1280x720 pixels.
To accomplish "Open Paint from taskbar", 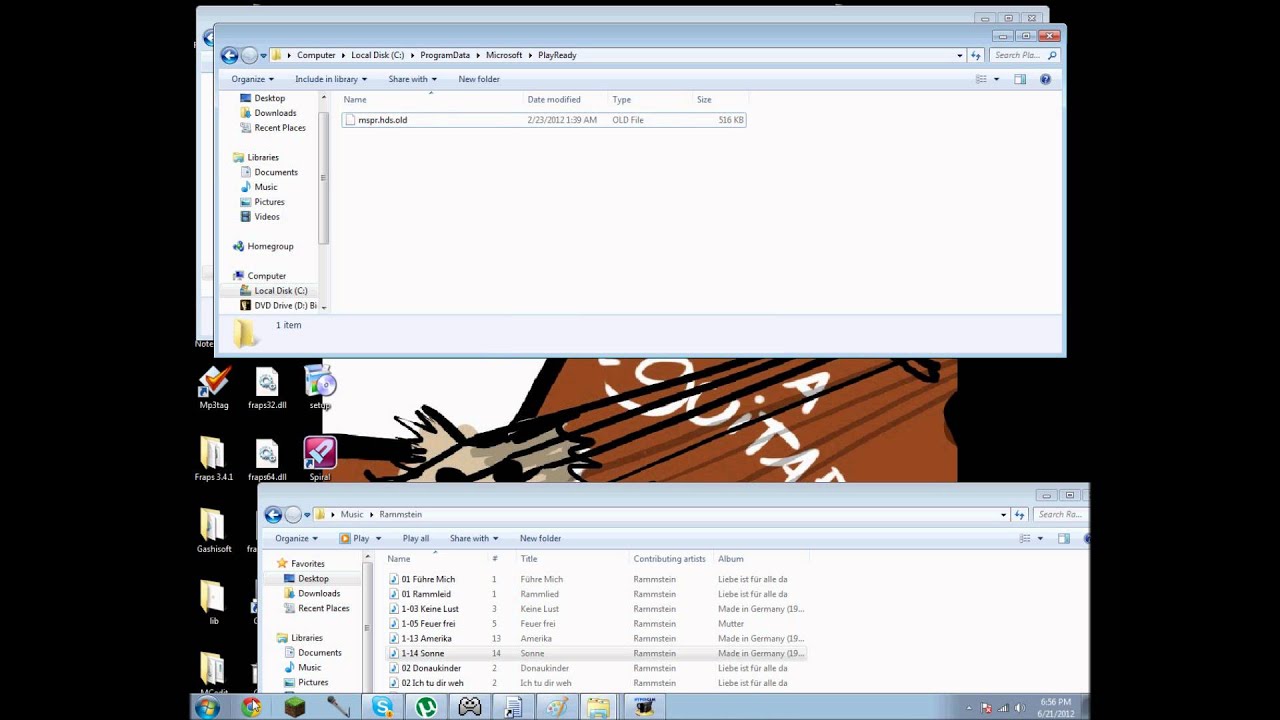I will [x=557, y=708].
